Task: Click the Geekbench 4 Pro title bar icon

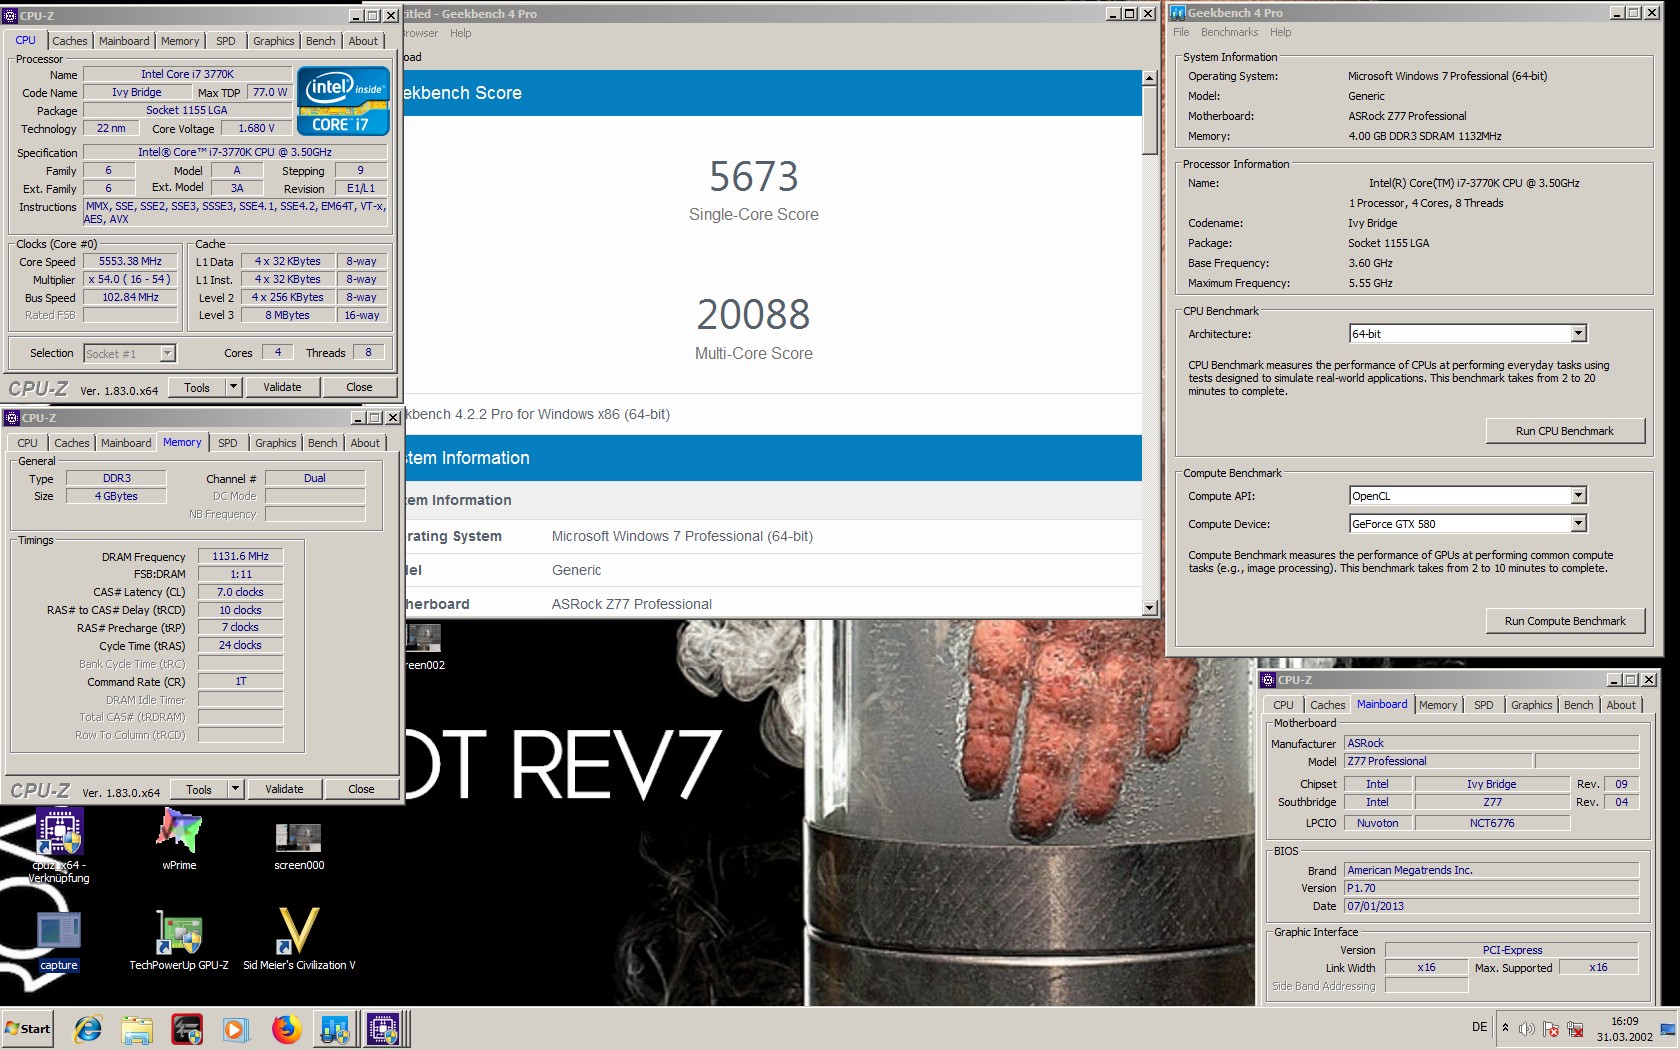Action: pos(1178,13)
